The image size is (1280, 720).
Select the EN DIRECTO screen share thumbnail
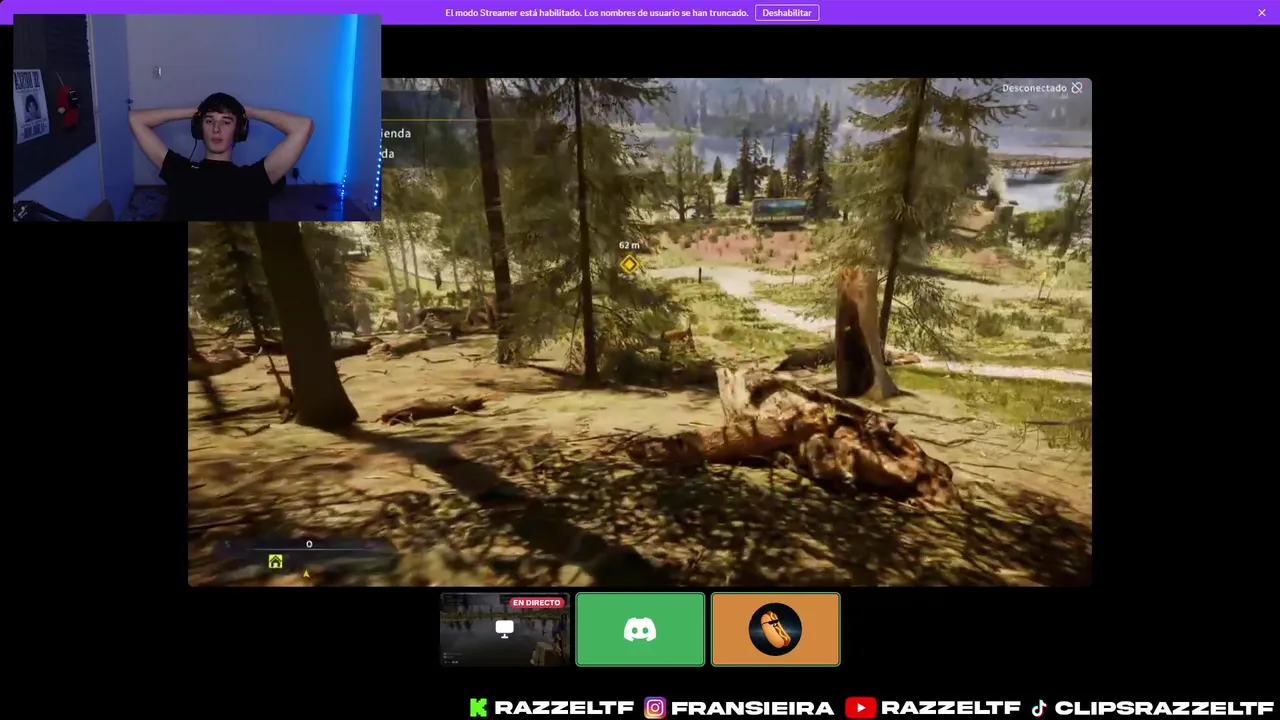click(x=505, y=629)
